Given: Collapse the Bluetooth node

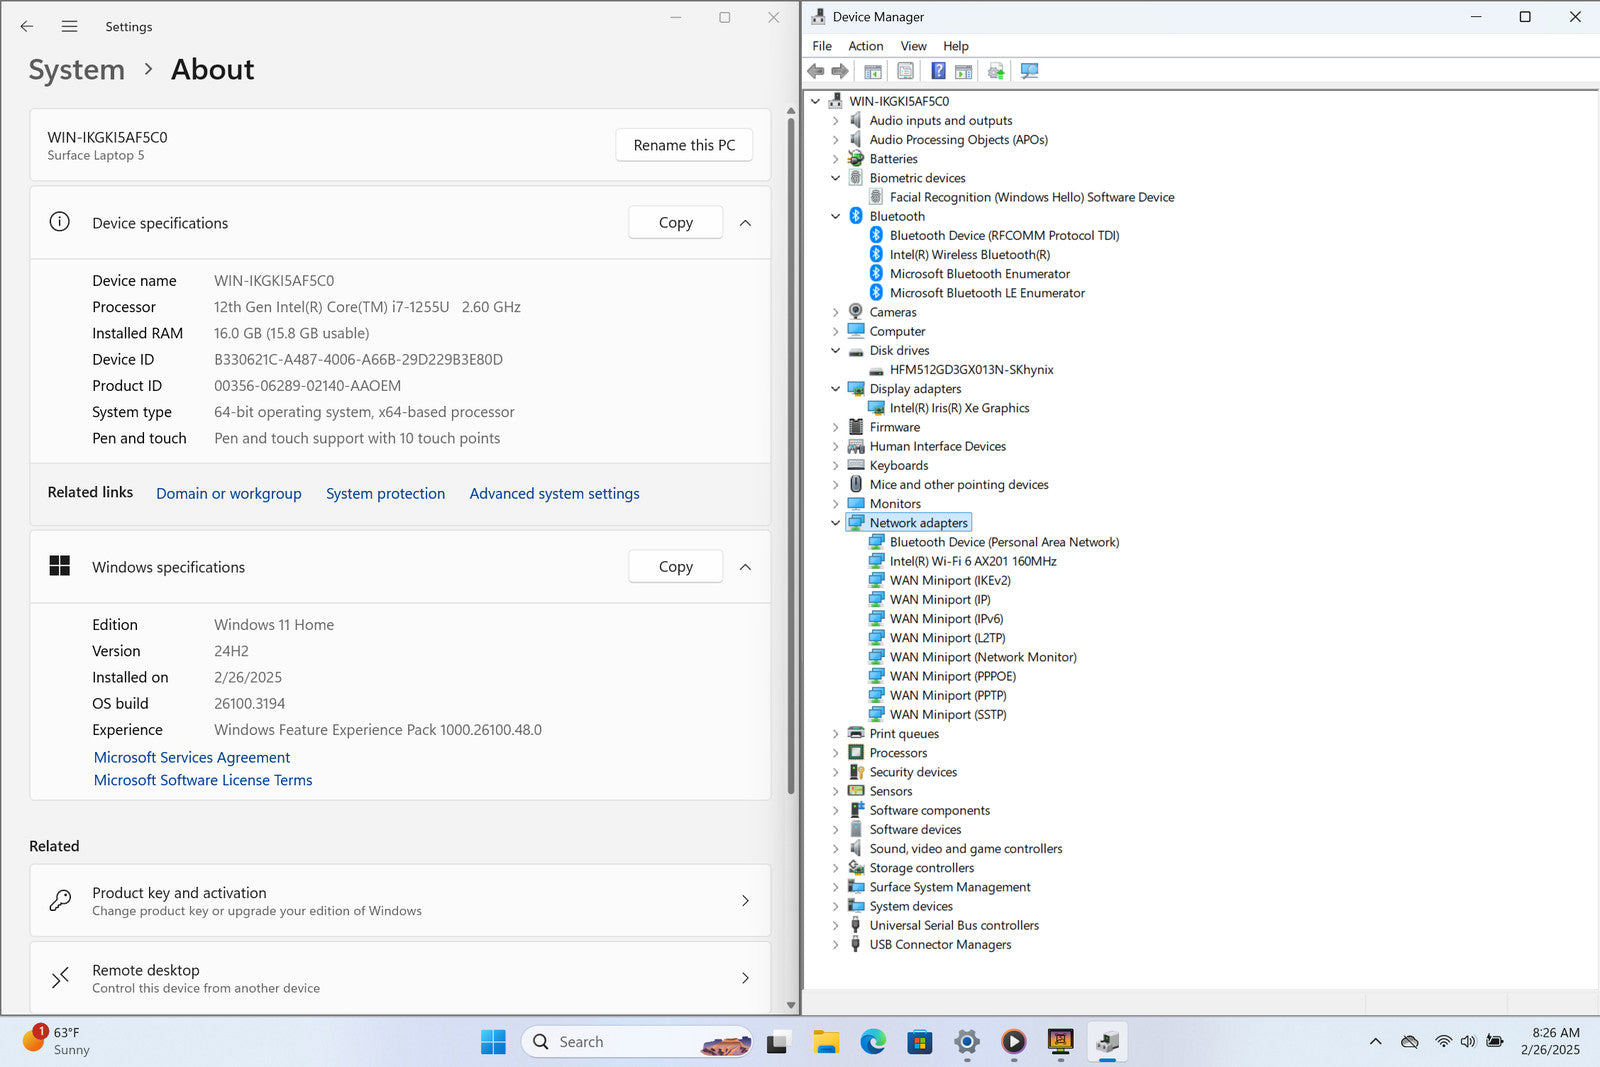Looking at the screenshot, I should pos(836,216).
